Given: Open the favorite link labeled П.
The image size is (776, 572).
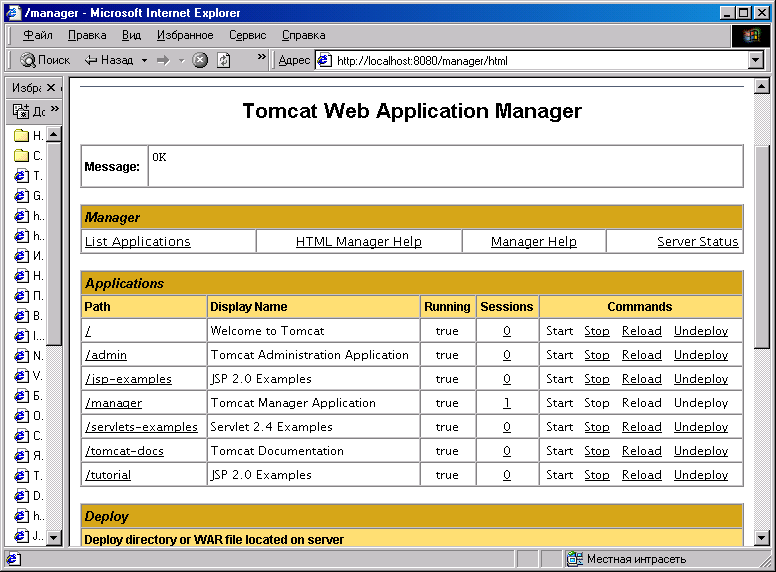Looking at the screenshot, I should click(29, 296).
